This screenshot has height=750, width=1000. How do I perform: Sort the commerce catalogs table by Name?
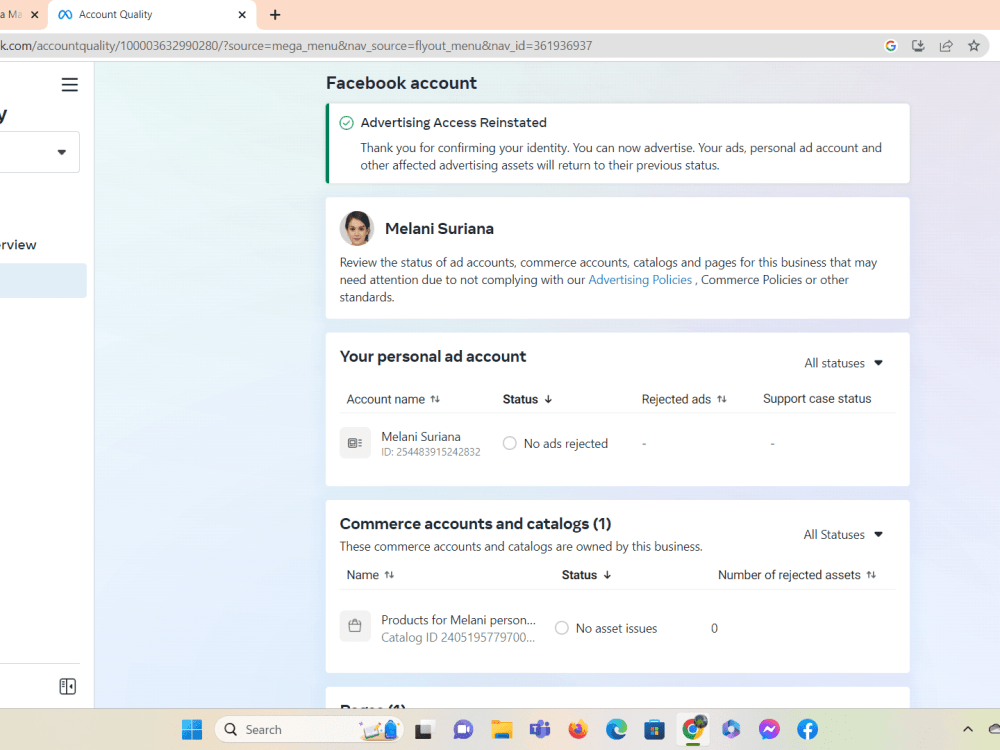coord(371,575)
